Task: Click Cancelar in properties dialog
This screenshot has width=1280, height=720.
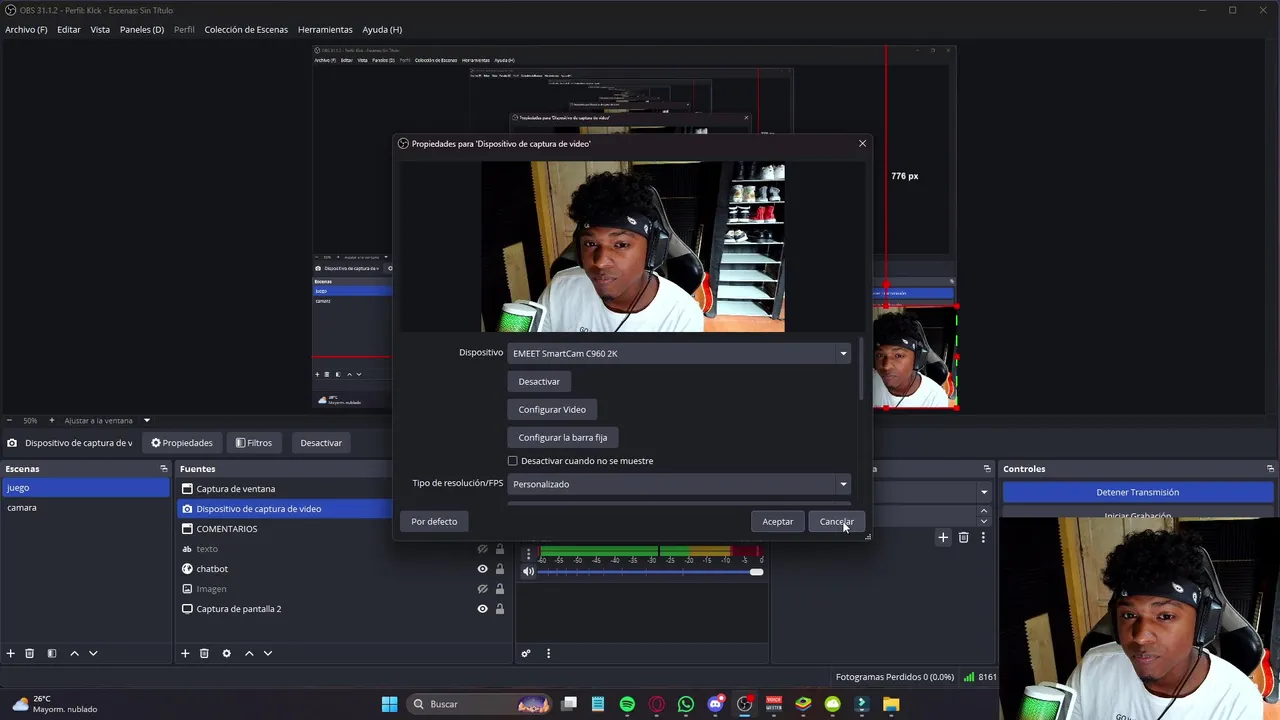Action: (836, 521)
